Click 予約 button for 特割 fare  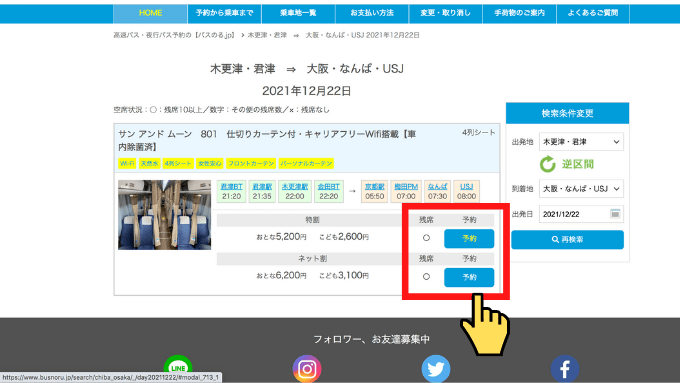[469, 239]
